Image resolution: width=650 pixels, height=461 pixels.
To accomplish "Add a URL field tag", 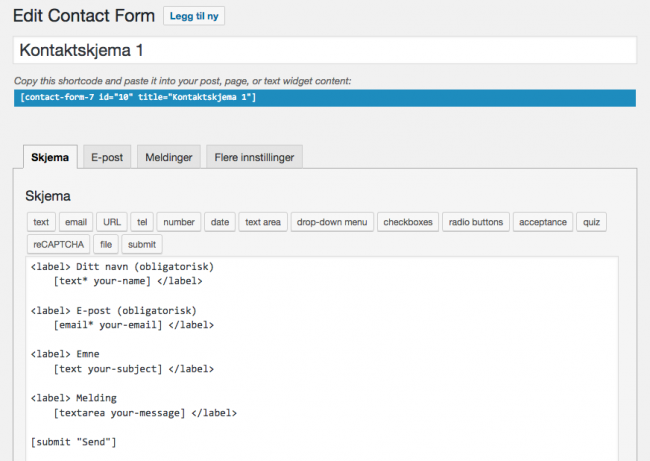I will click(x=112, y=222).
